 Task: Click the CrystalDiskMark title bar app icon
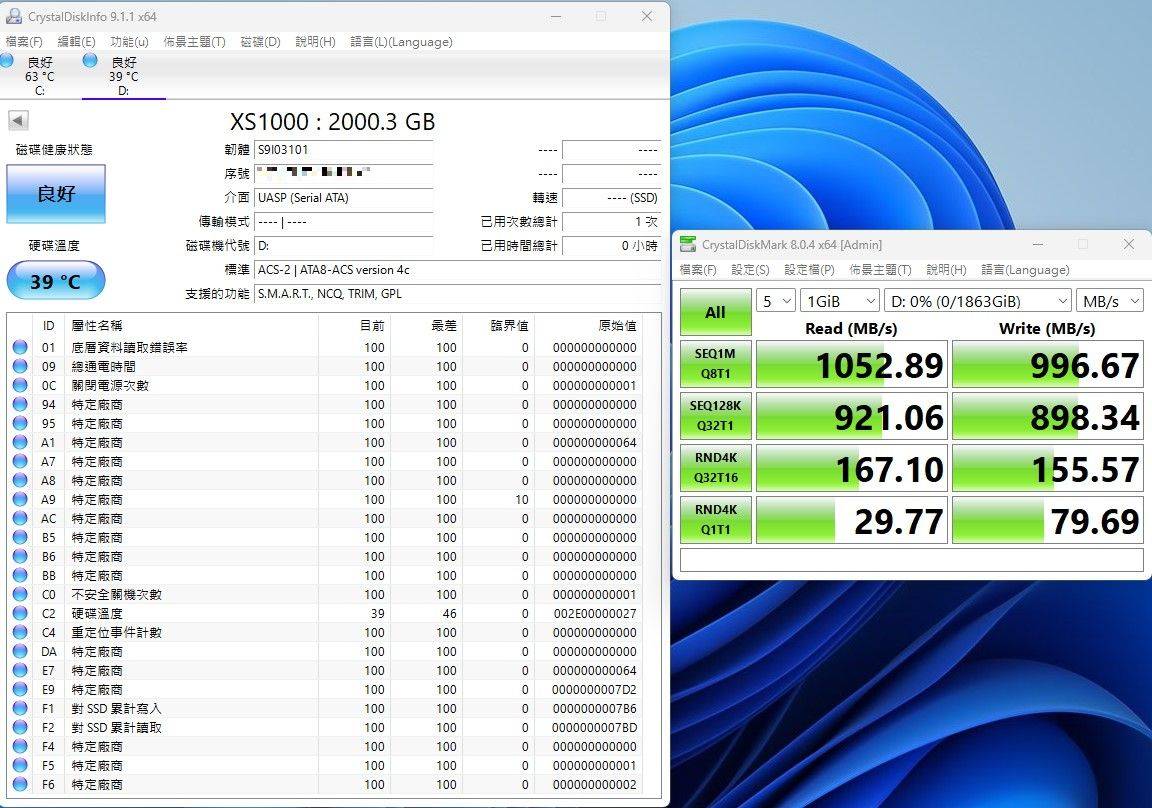point(688,245)
